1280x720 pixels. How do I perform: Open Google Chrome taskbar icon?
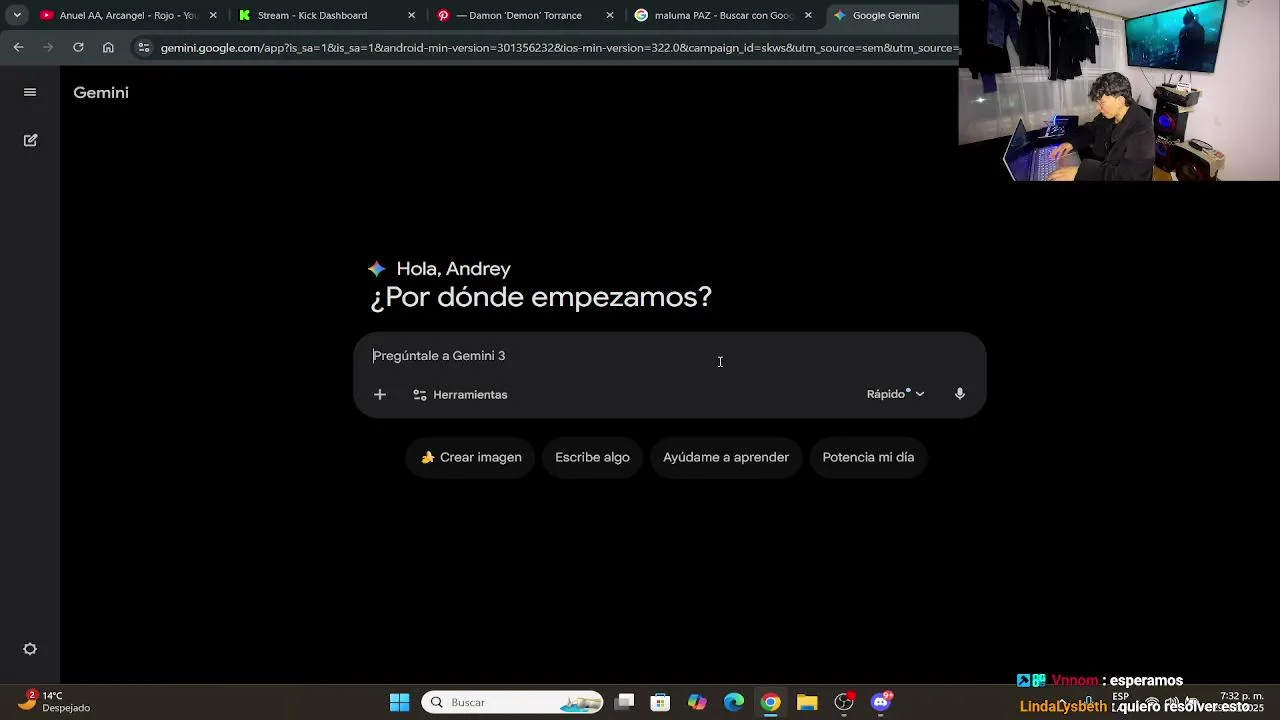click(x=770, y=702)
